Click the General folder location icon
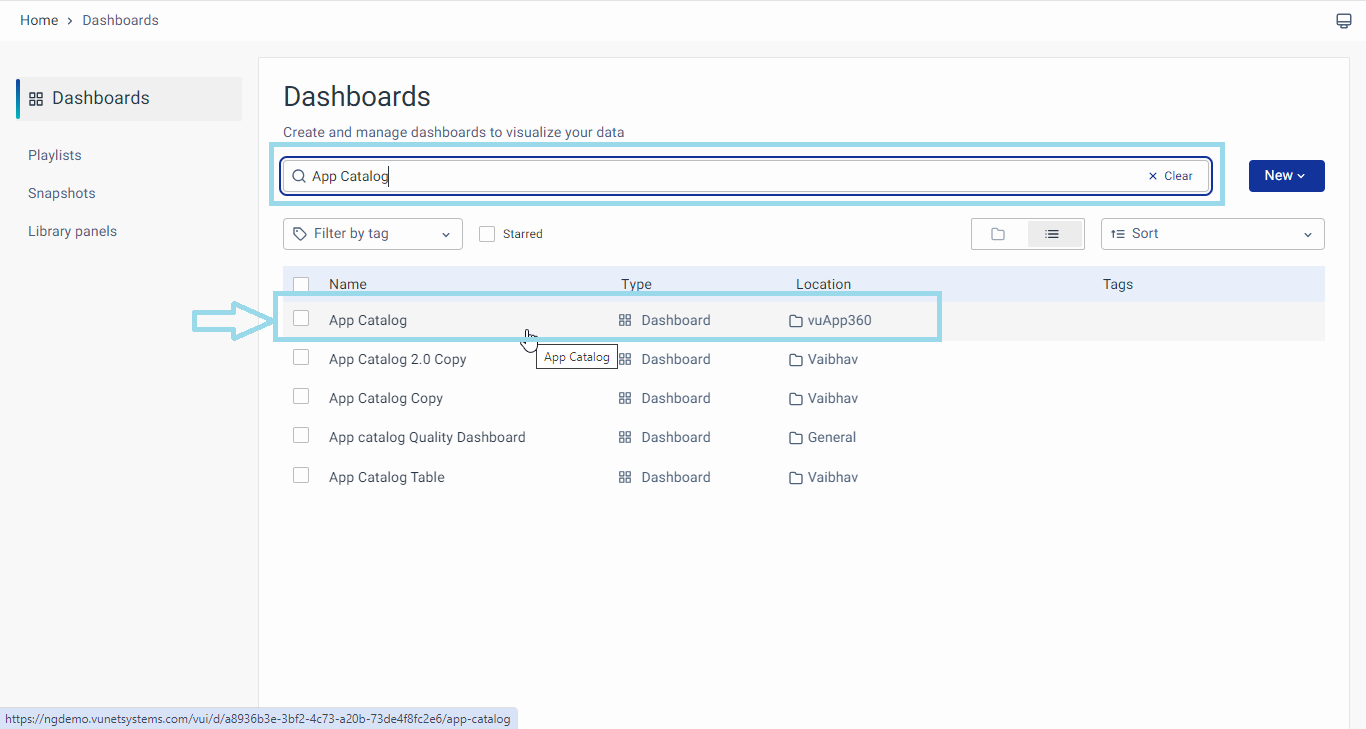 [x=796, y=438]
